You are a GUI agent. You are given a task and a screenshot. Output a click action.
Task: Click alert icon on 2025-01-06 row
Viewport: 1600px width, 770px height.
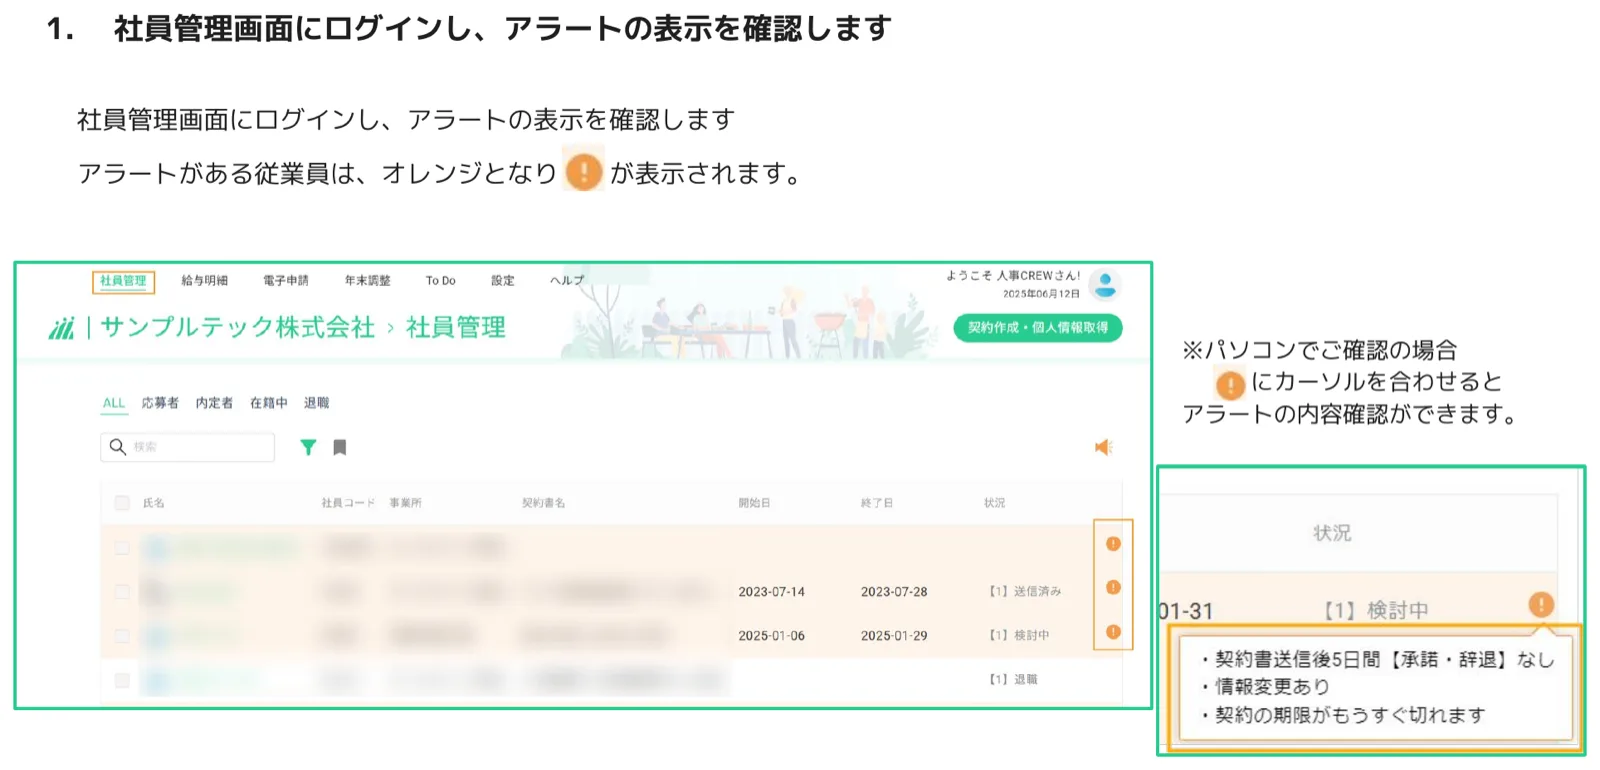tap(1113, 632)
